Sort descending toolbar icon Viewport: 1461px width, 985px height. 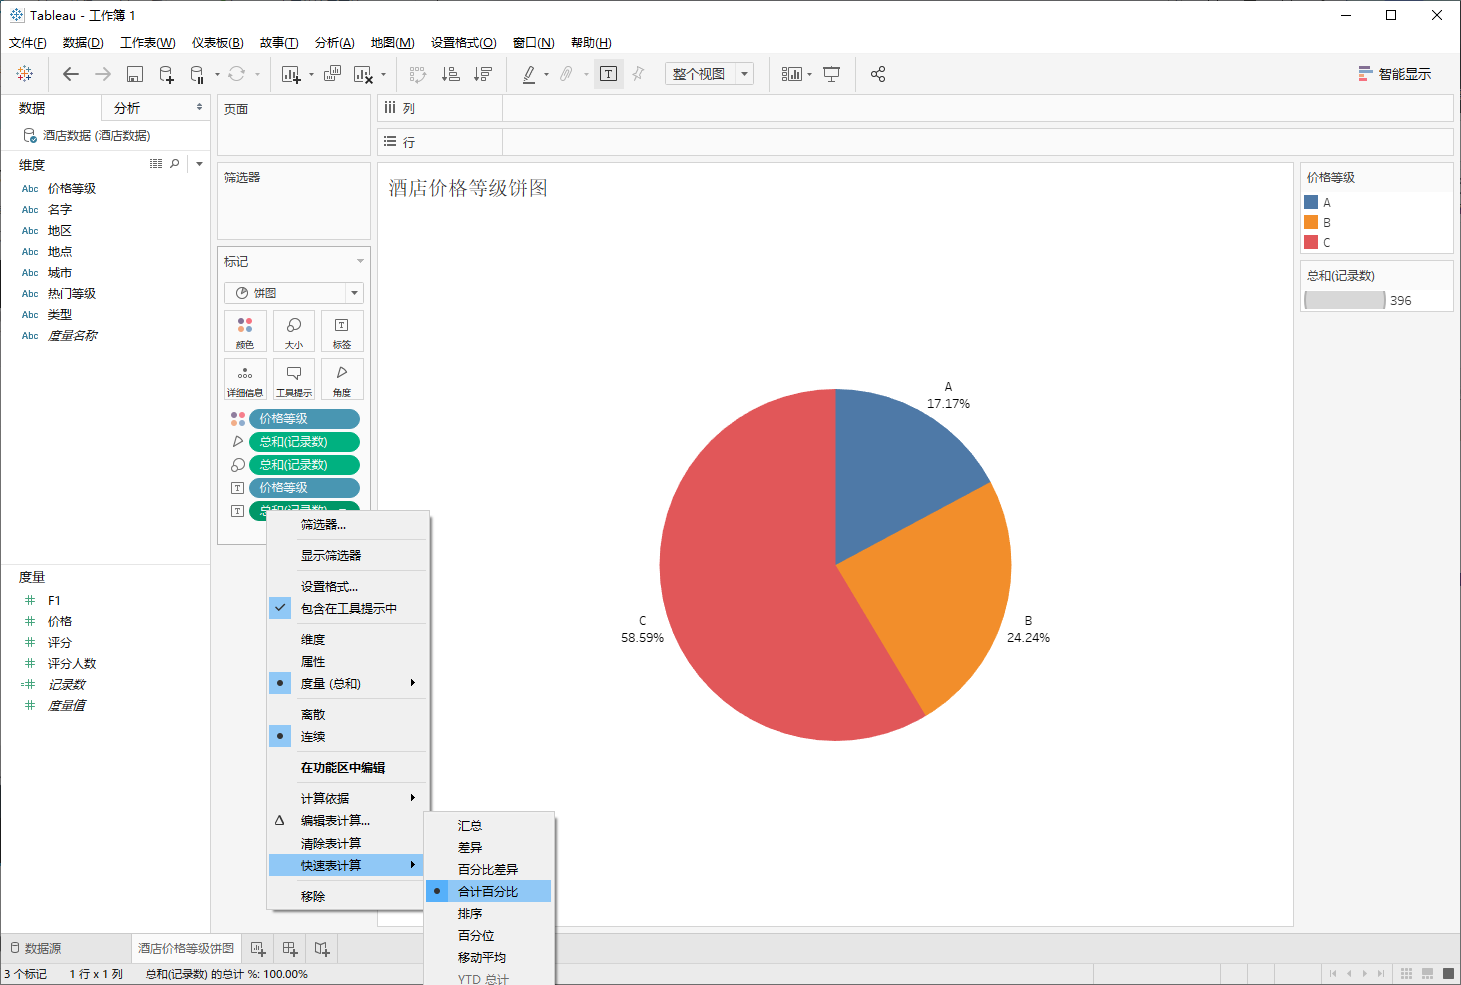(x=483, y=74)
